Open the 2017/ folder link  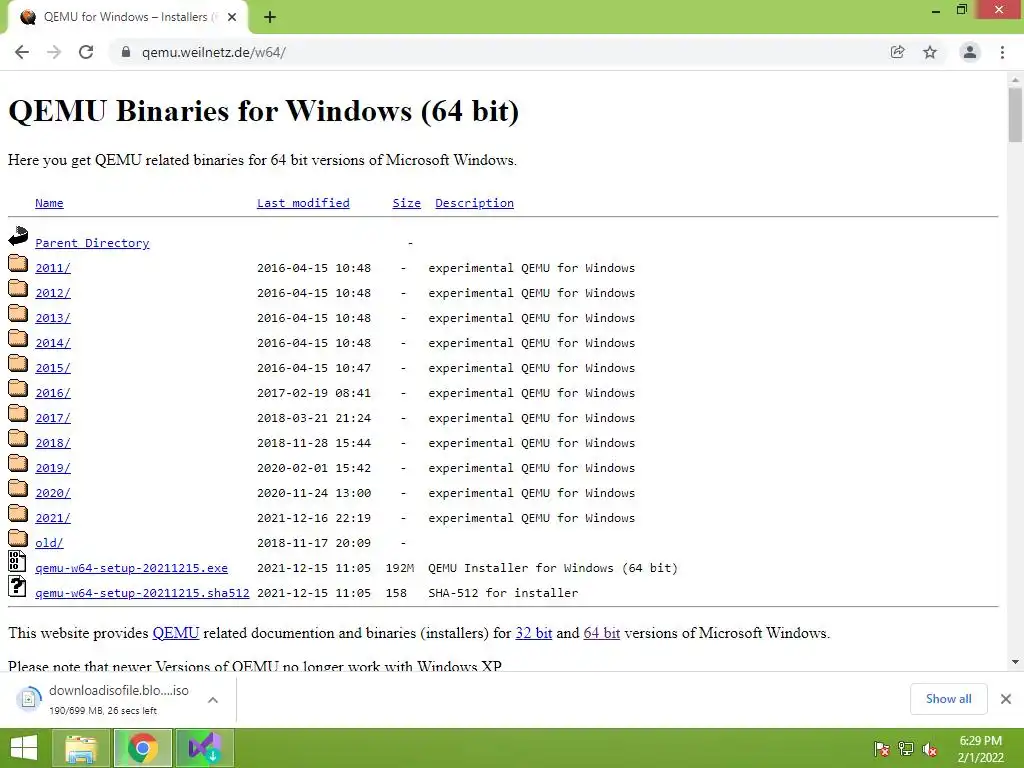pyautogui.click(x=53, y=418)
